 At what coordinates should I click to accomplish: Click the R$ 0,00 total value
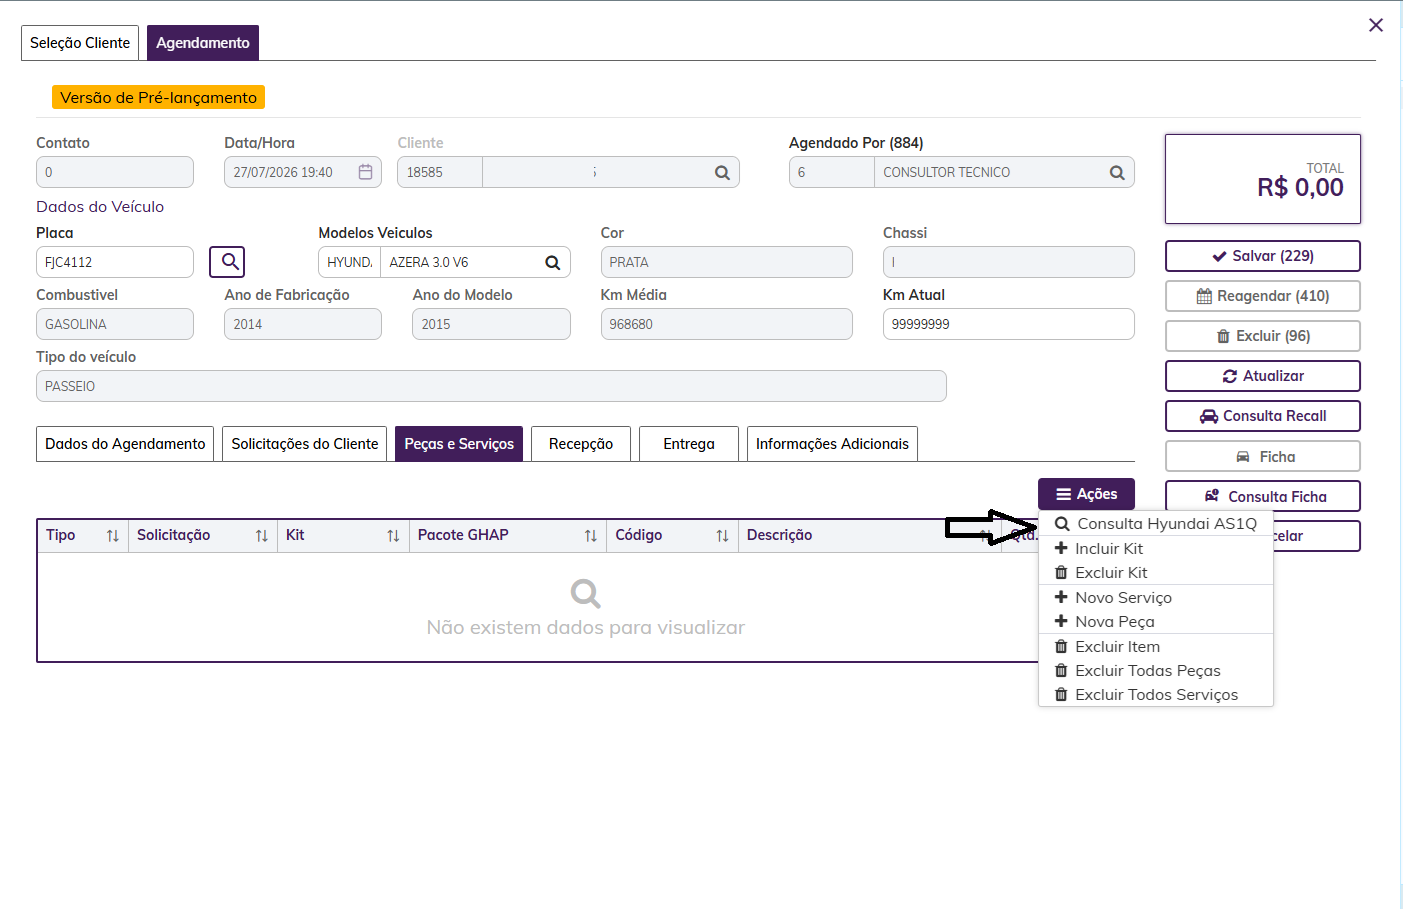tap(1300, 187)
